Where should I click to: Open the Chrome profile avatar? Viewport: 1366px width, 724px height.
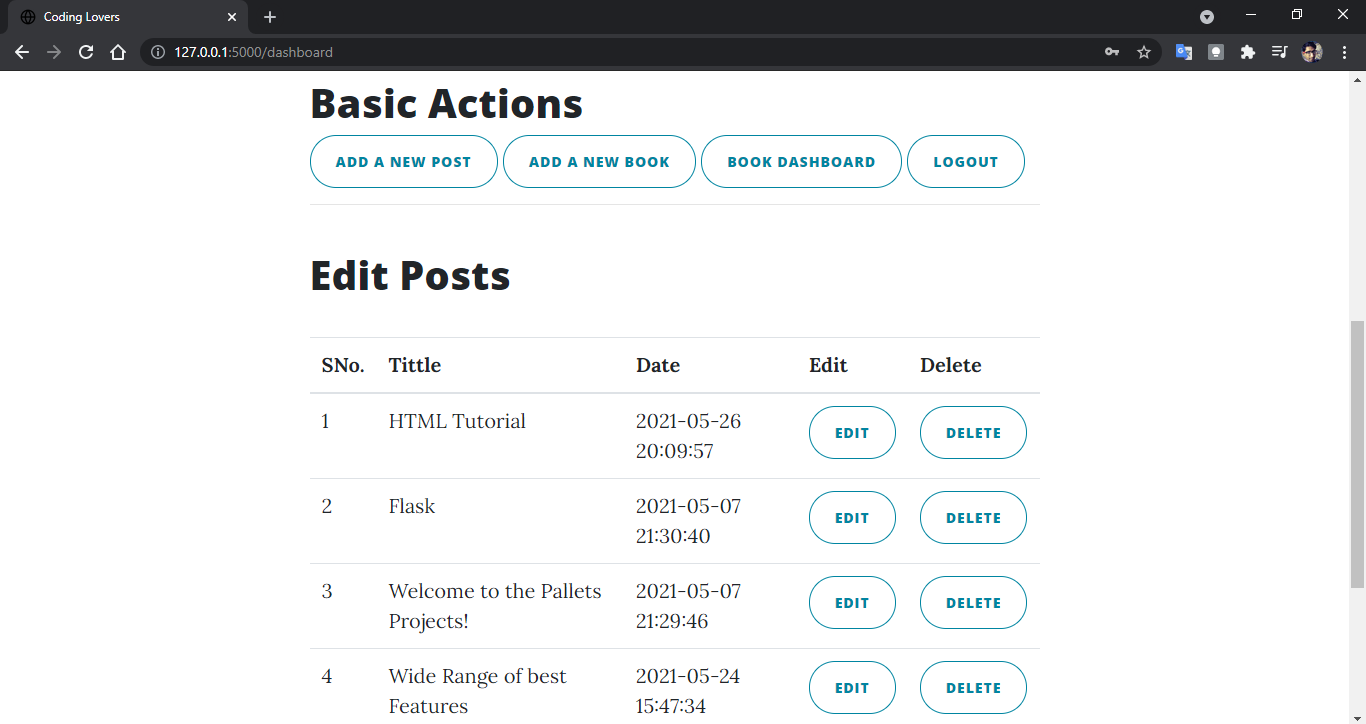[1312, 52]
